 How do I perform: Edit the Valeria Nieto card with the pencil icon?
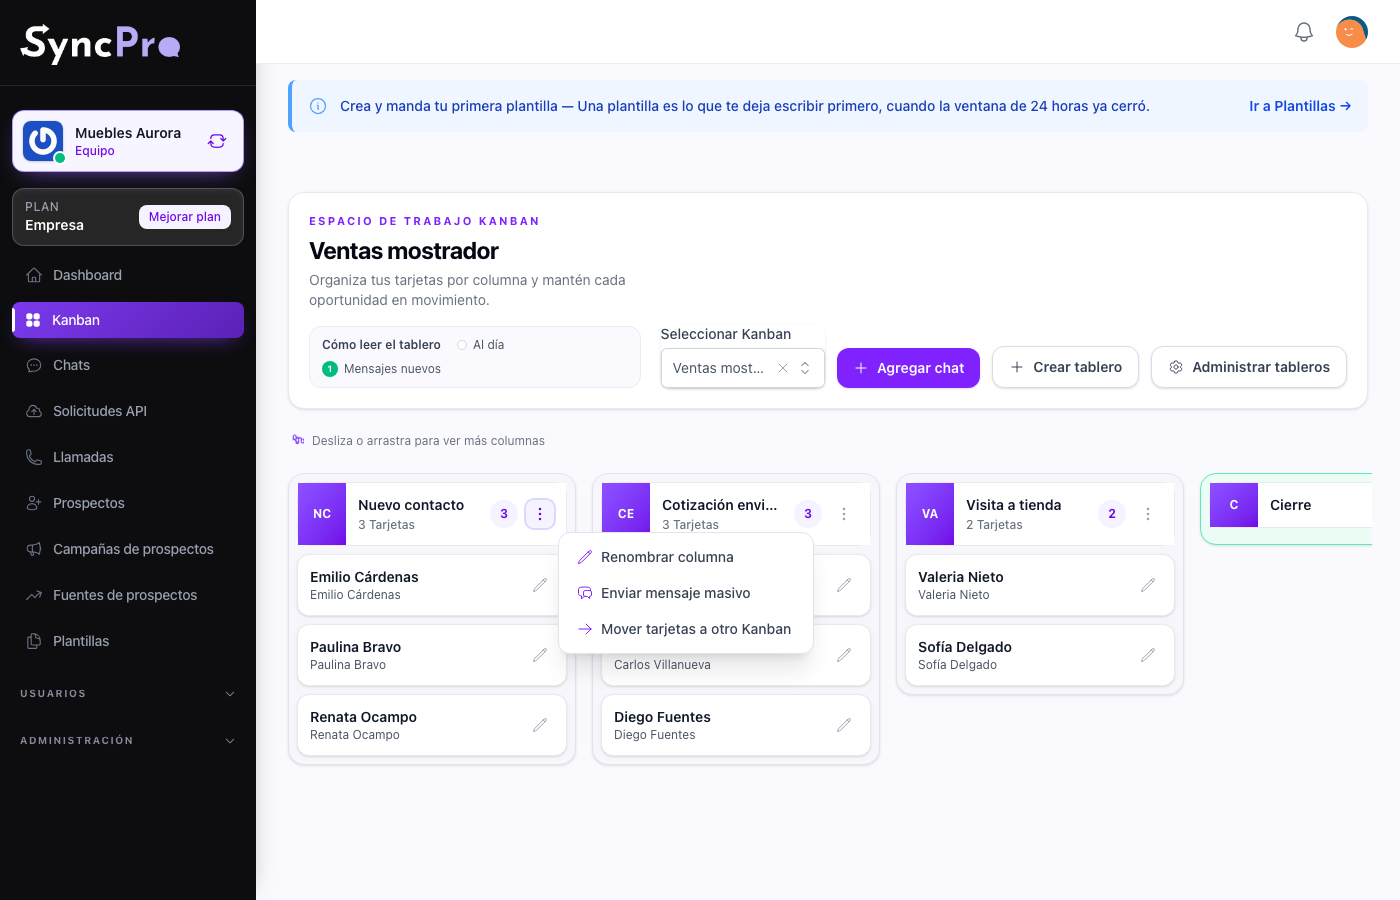point(1148,585)
